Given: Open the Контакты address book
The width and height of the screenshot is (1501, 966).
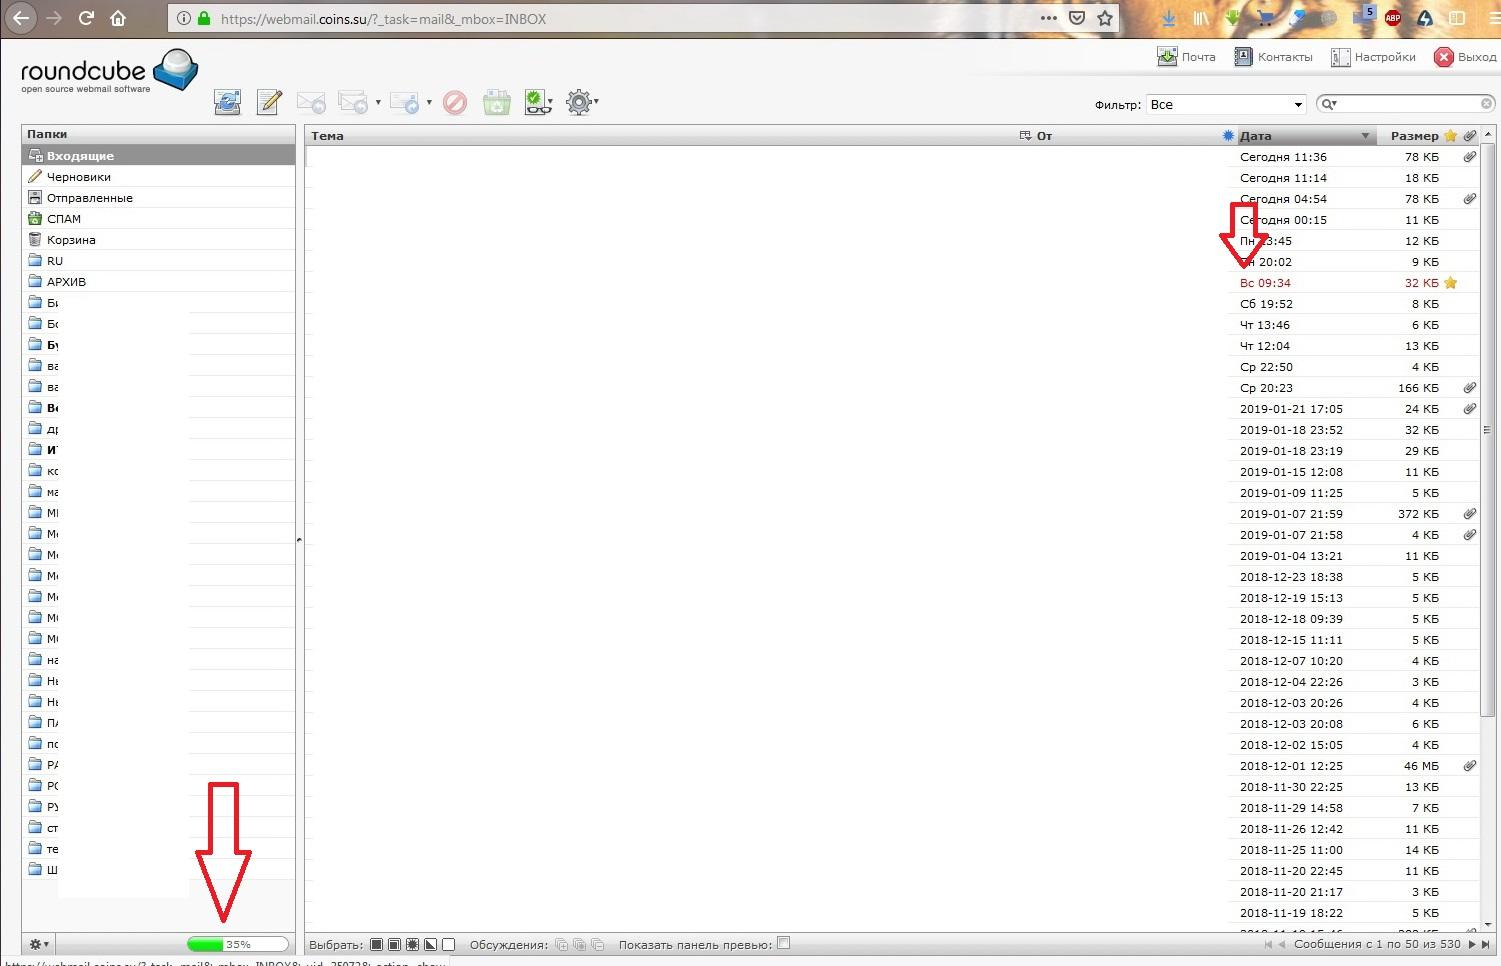Looking at the screenshot, I should coord(1273,57).
